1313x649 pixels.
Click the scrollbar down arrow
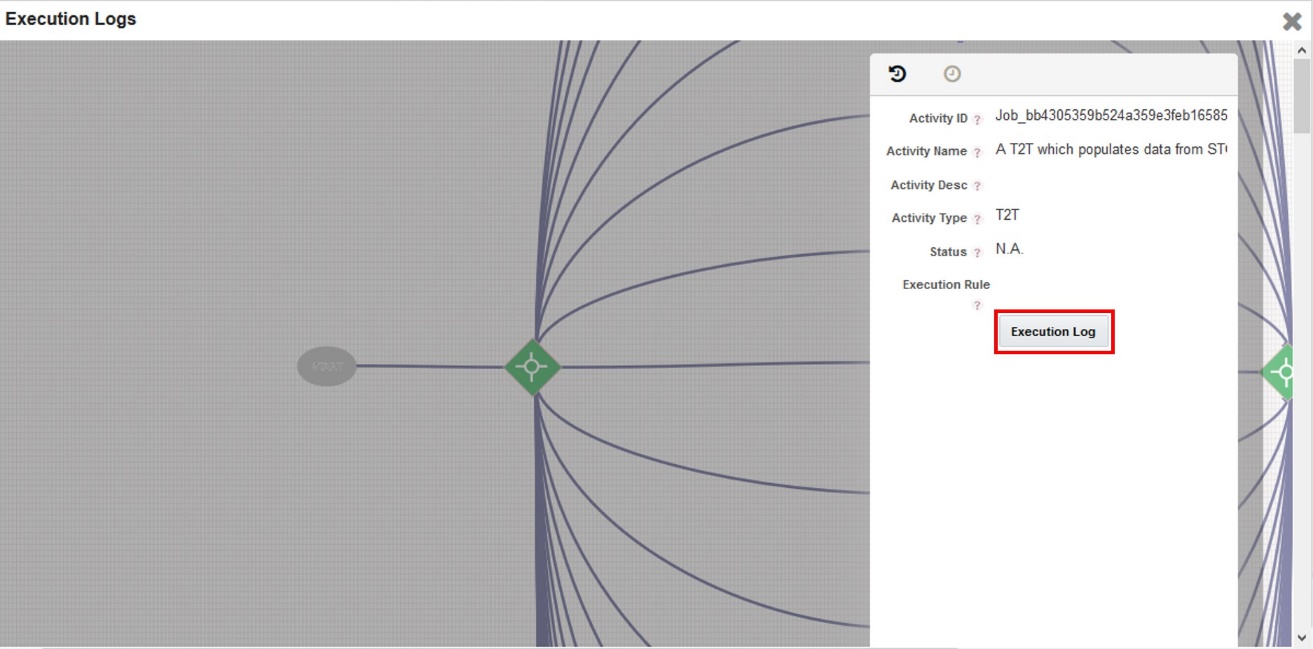[1302, 637]
